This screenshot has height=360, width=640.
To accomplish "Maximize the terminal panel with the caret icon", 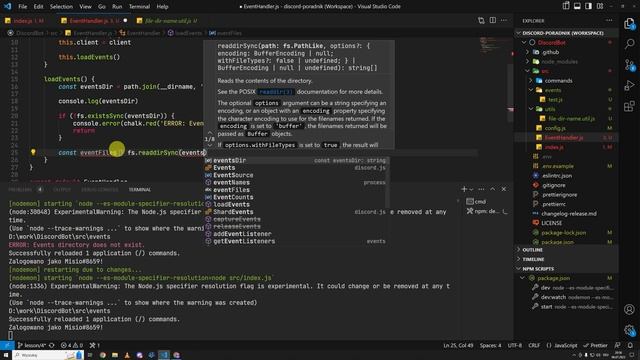I will [493, 189].
